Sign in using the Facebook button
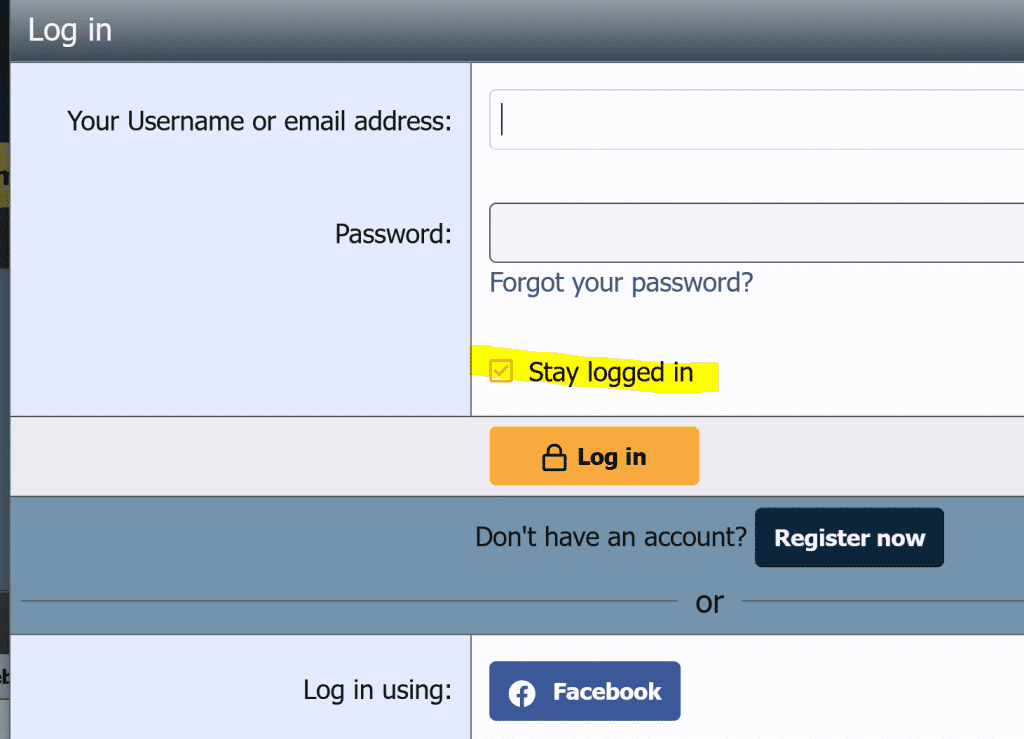Image resolution: width=1024 pixels, height=739 pixels. coord(584,691)
